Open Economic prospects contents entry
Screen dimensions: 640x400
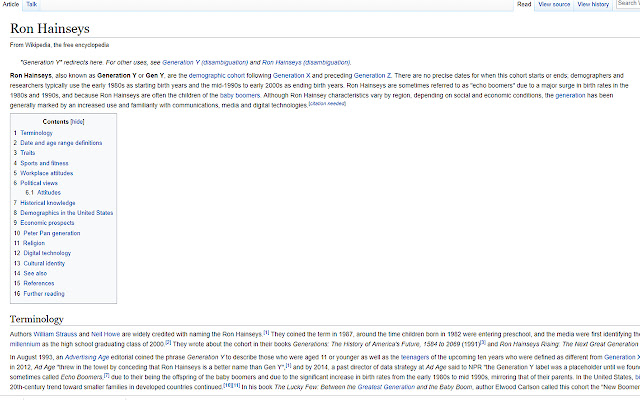pos(47,223)
